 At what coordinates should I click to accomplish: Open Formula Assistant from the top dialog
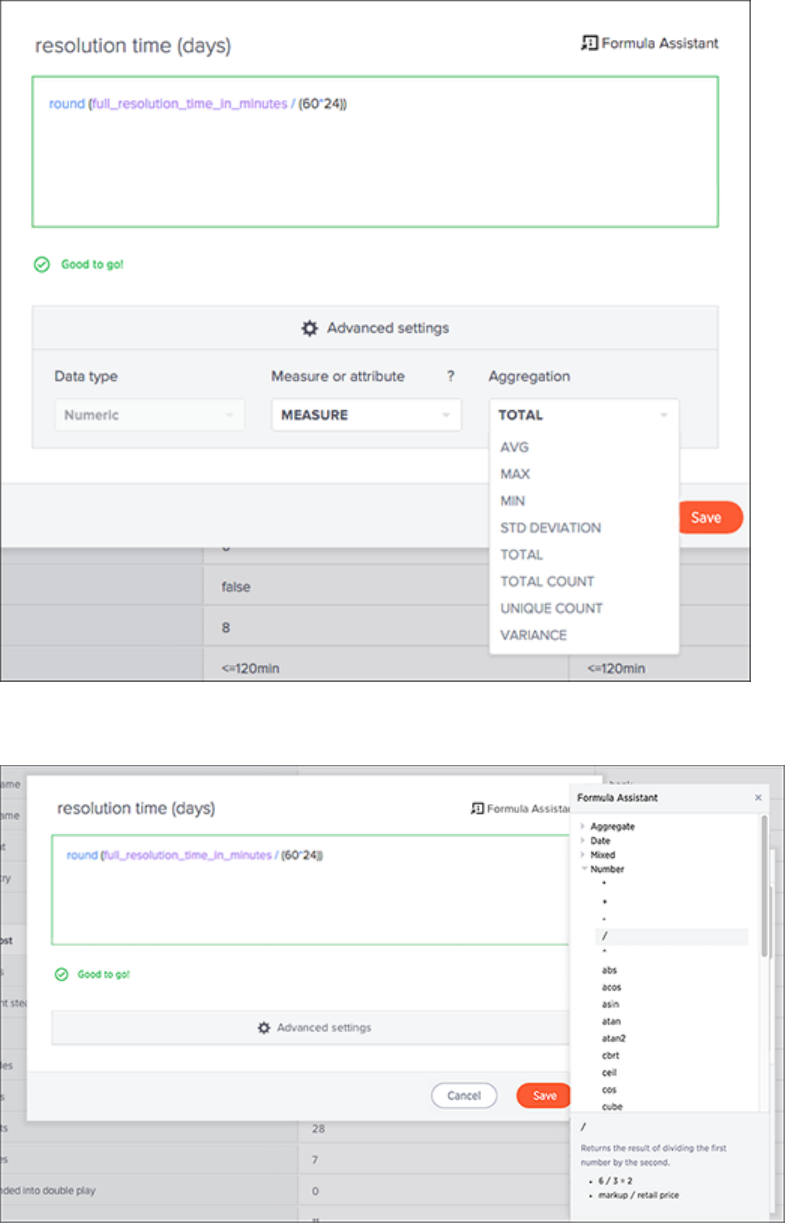click(x=649, y=43)
